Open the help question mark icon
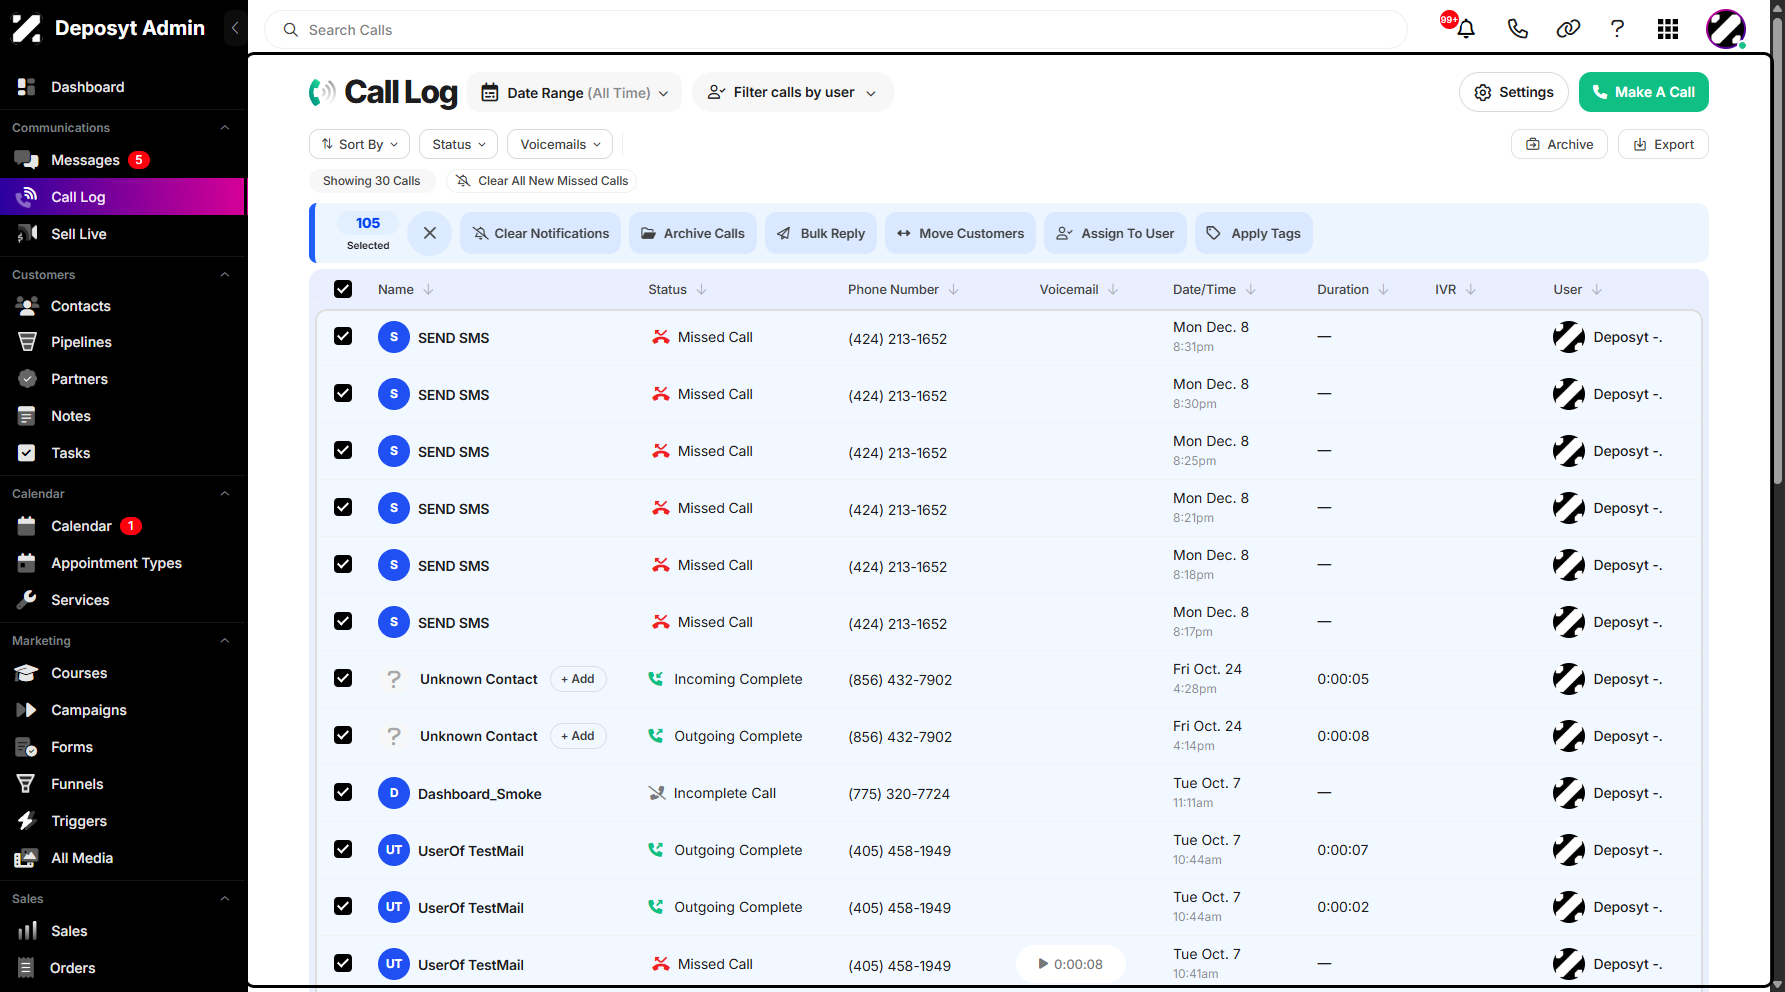This screenshot has width=1785, height=992. [1617, 29]
